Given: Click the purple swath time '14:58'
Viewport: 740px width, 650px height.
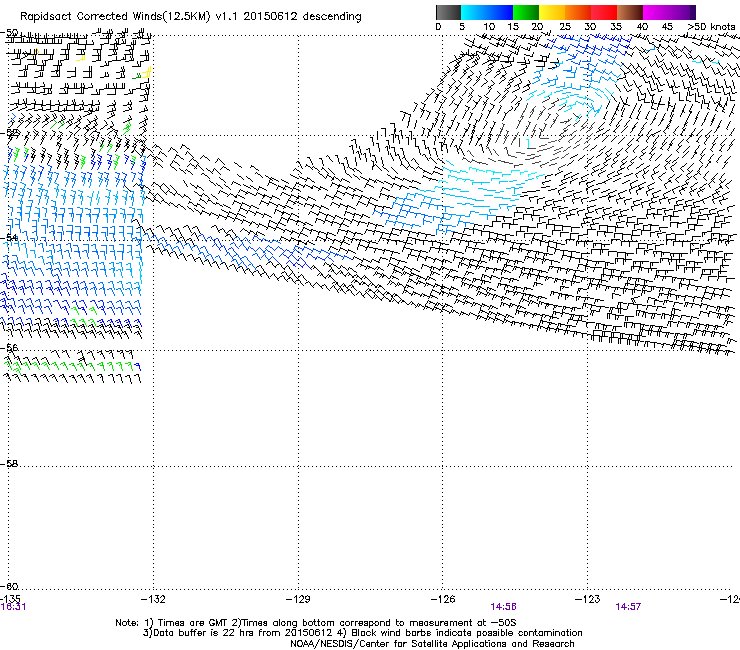Looking at the screenshot, I should pyautogui.click(x=503, y=607).
